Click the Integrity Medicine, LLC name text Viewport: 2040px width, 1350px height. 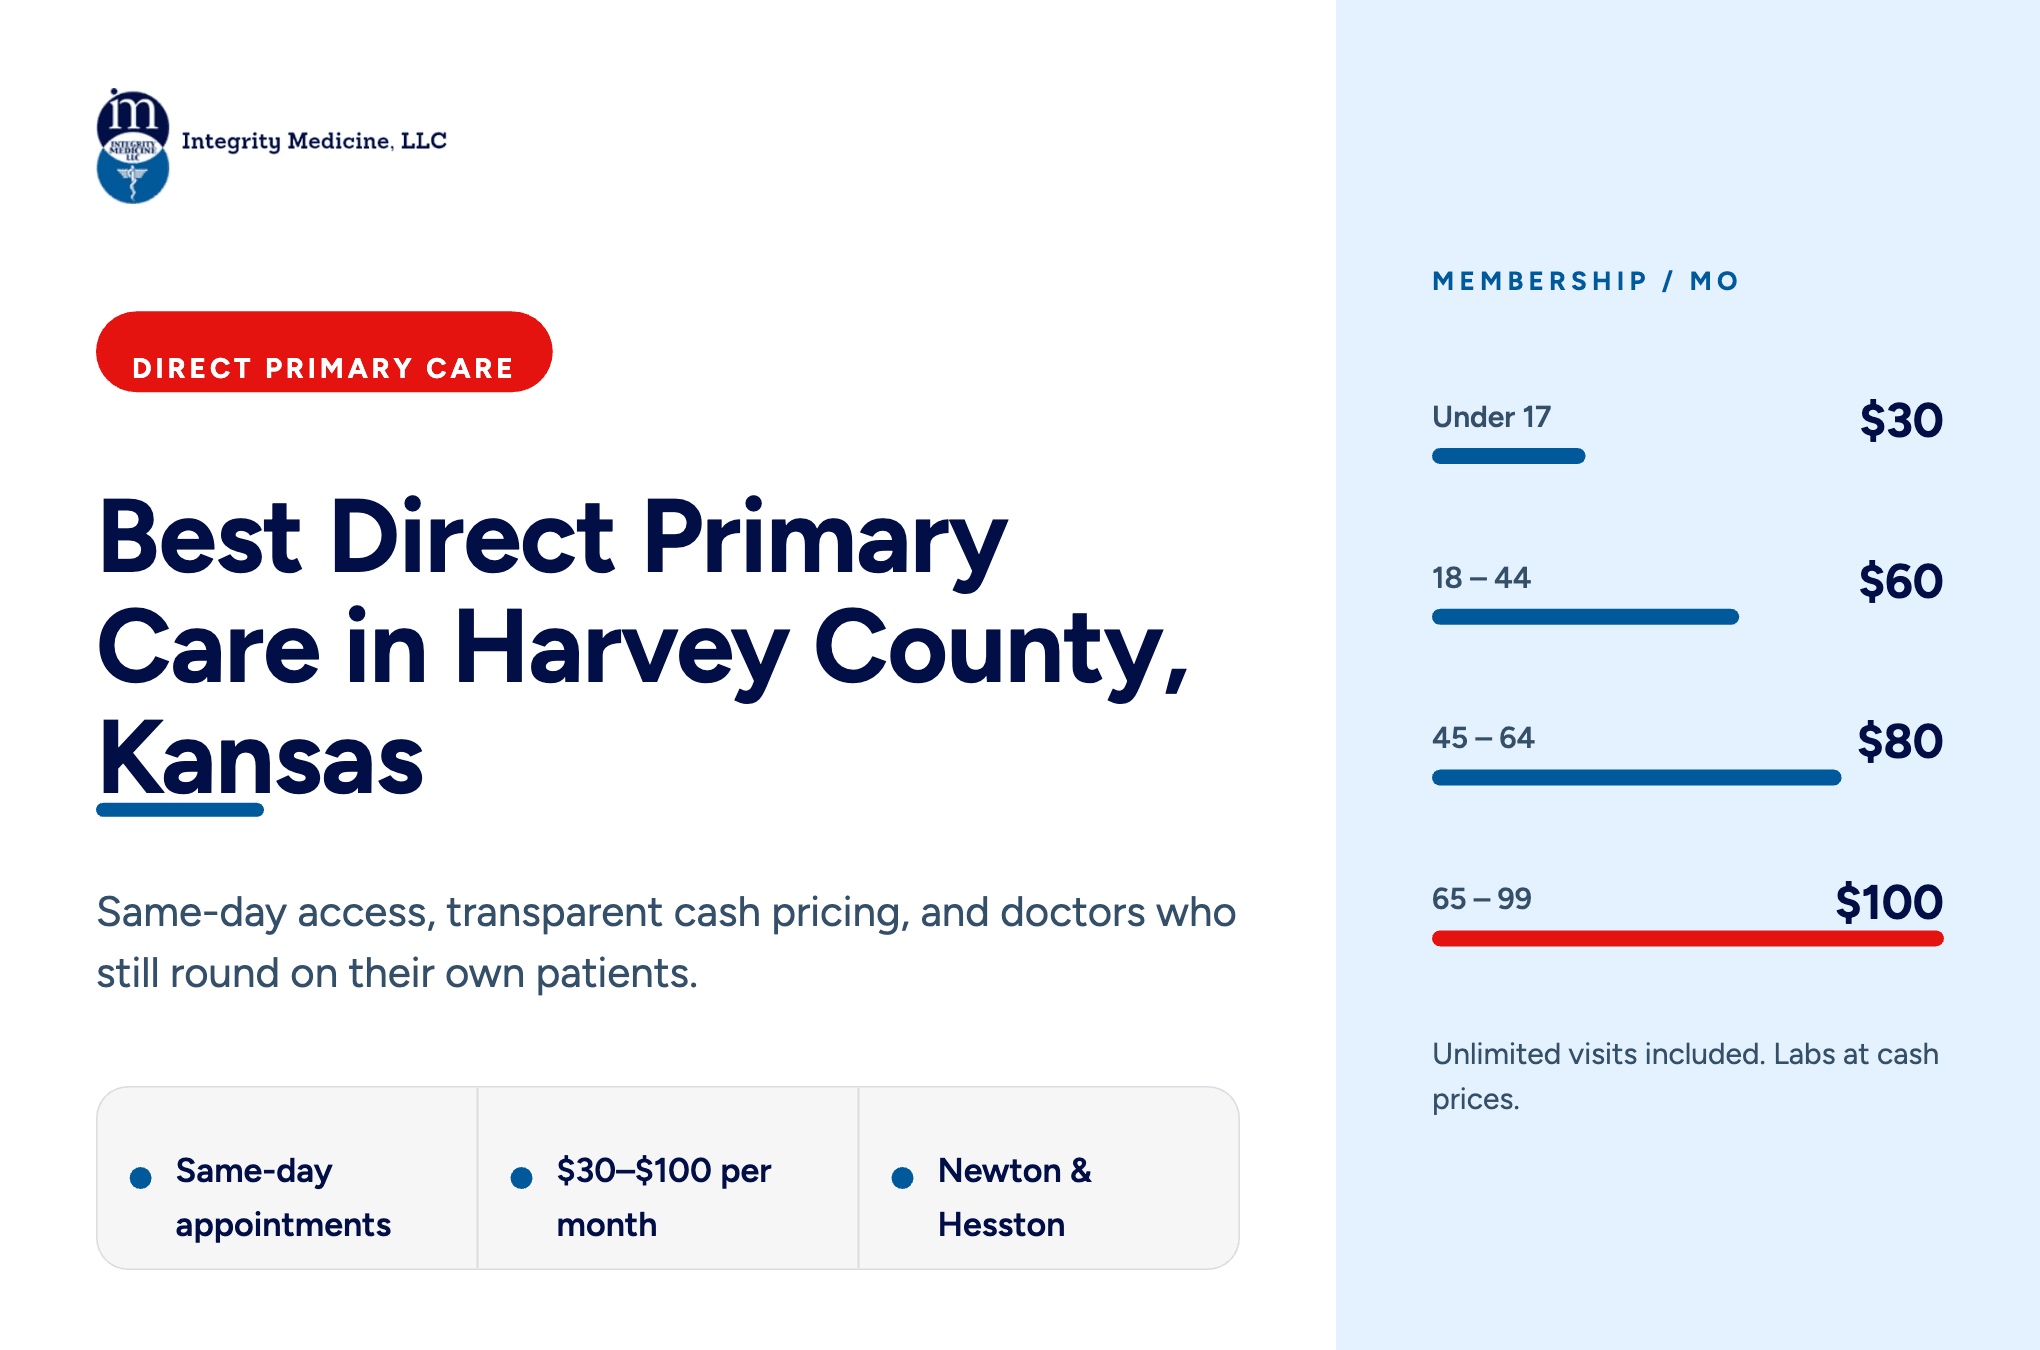click(x=314, y=141)
